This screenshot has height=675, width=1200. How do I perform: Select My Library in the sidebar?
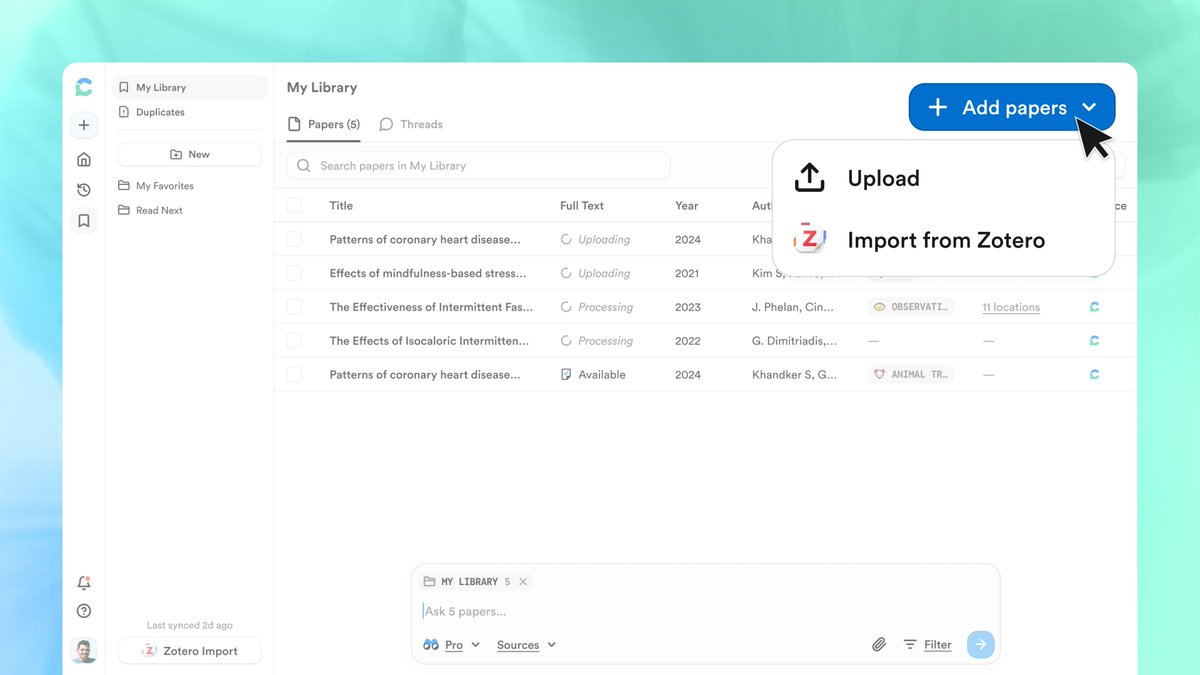189,88
